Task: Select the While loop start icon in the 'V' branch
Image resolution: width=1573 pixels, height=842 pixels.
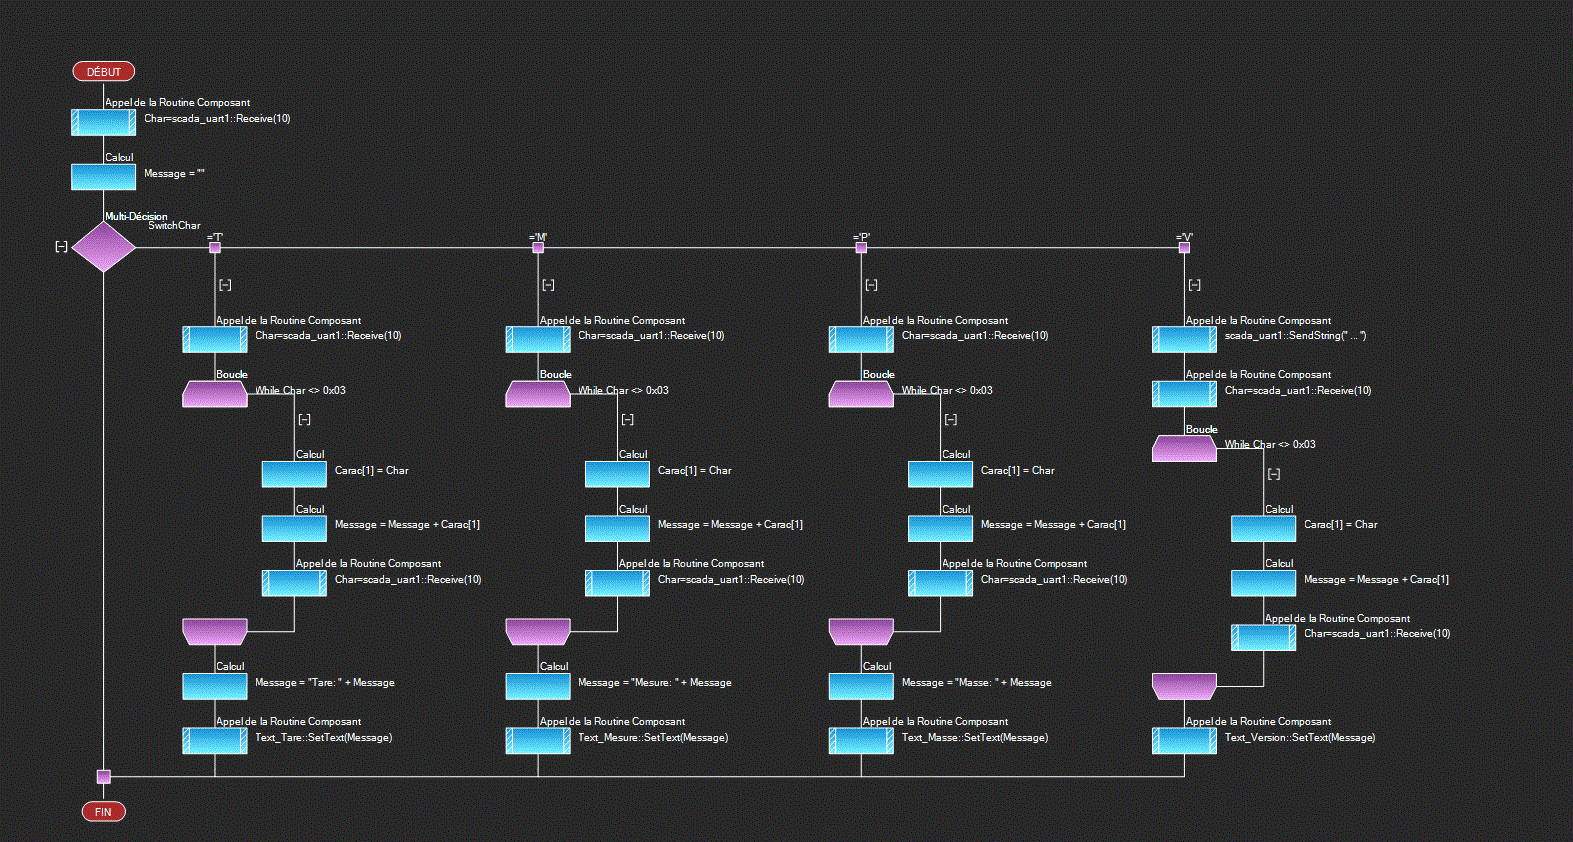Action: pos(1184,449)
